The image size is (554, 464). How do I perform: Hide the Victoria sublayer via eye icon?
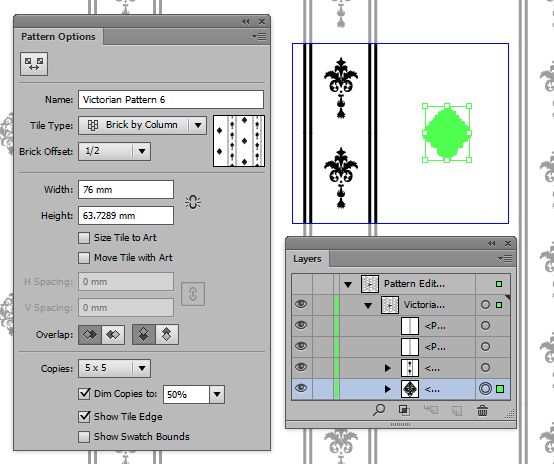click(301, 304)
